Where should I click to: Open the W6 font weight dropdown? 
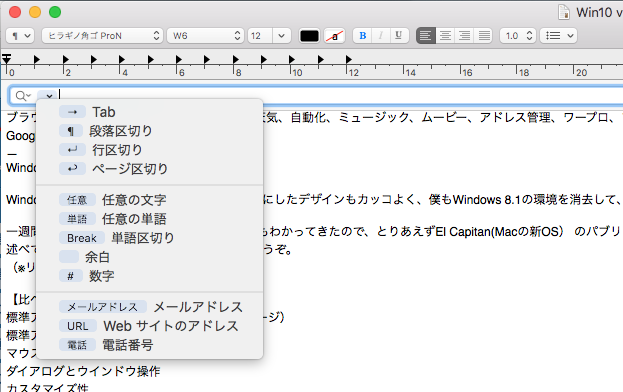[205, 36]
